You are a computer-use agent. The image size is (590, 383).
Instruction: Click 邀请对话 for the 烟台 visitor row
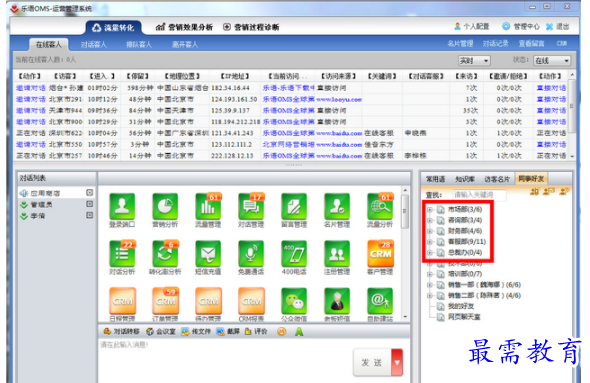[31, 88]
